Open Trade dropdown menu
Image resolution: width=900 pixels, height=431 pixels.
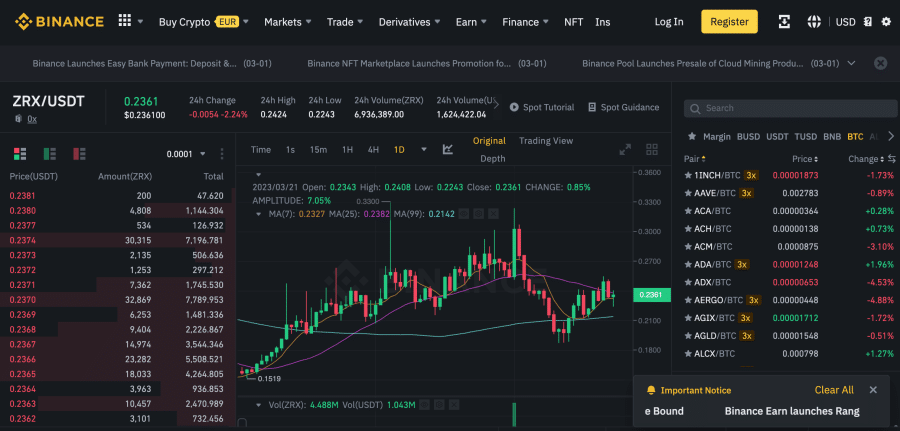345,22
